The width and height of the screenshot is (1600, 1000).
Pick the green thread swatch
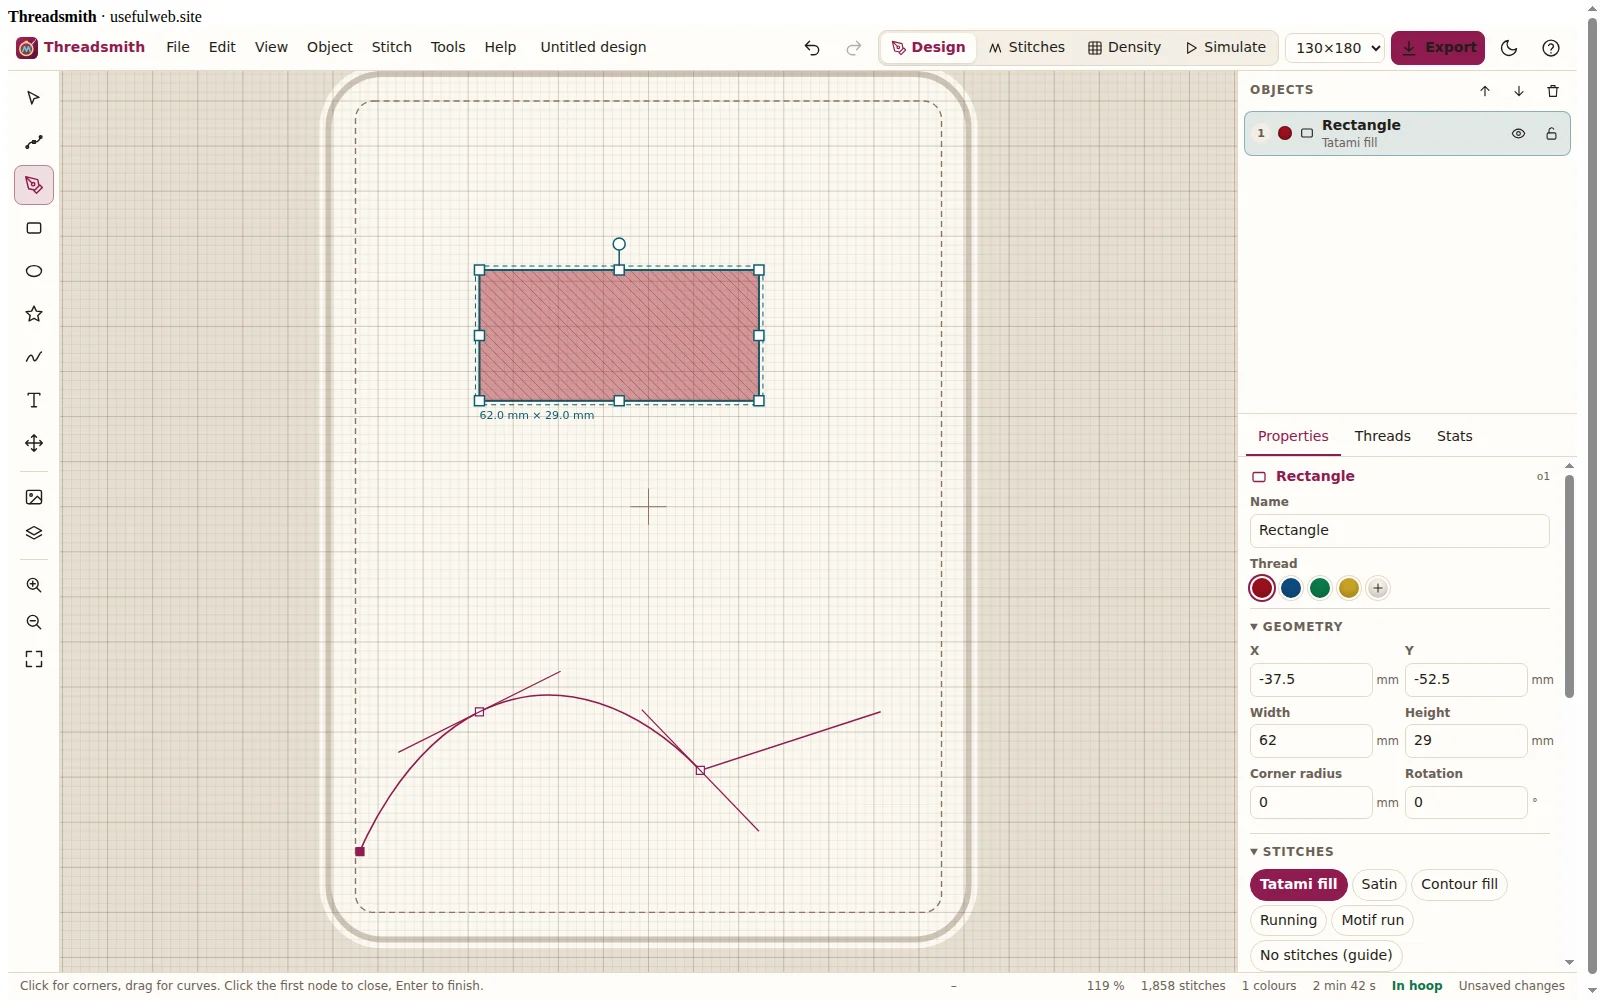[x=1320, y=588]
